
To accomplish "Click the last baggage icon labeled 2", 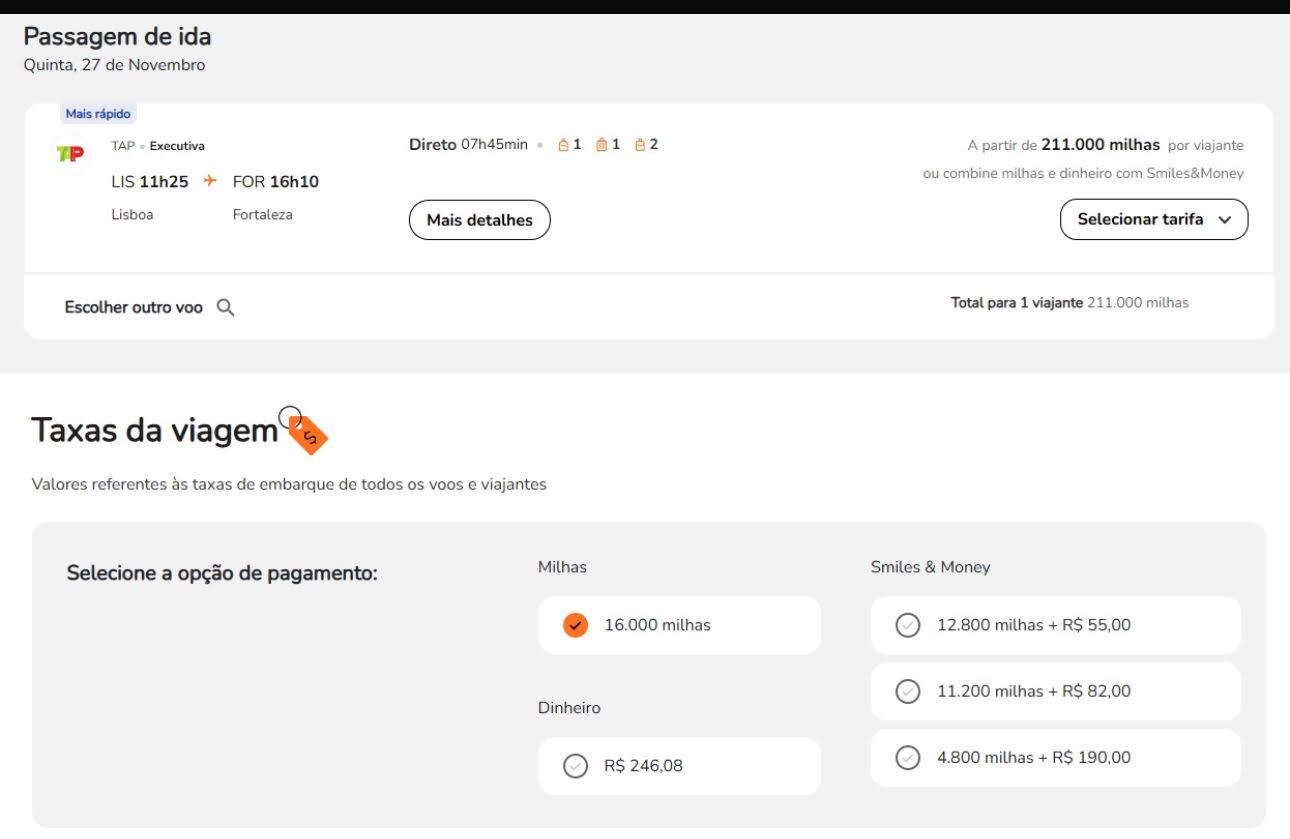I will (x=640, y=145).
